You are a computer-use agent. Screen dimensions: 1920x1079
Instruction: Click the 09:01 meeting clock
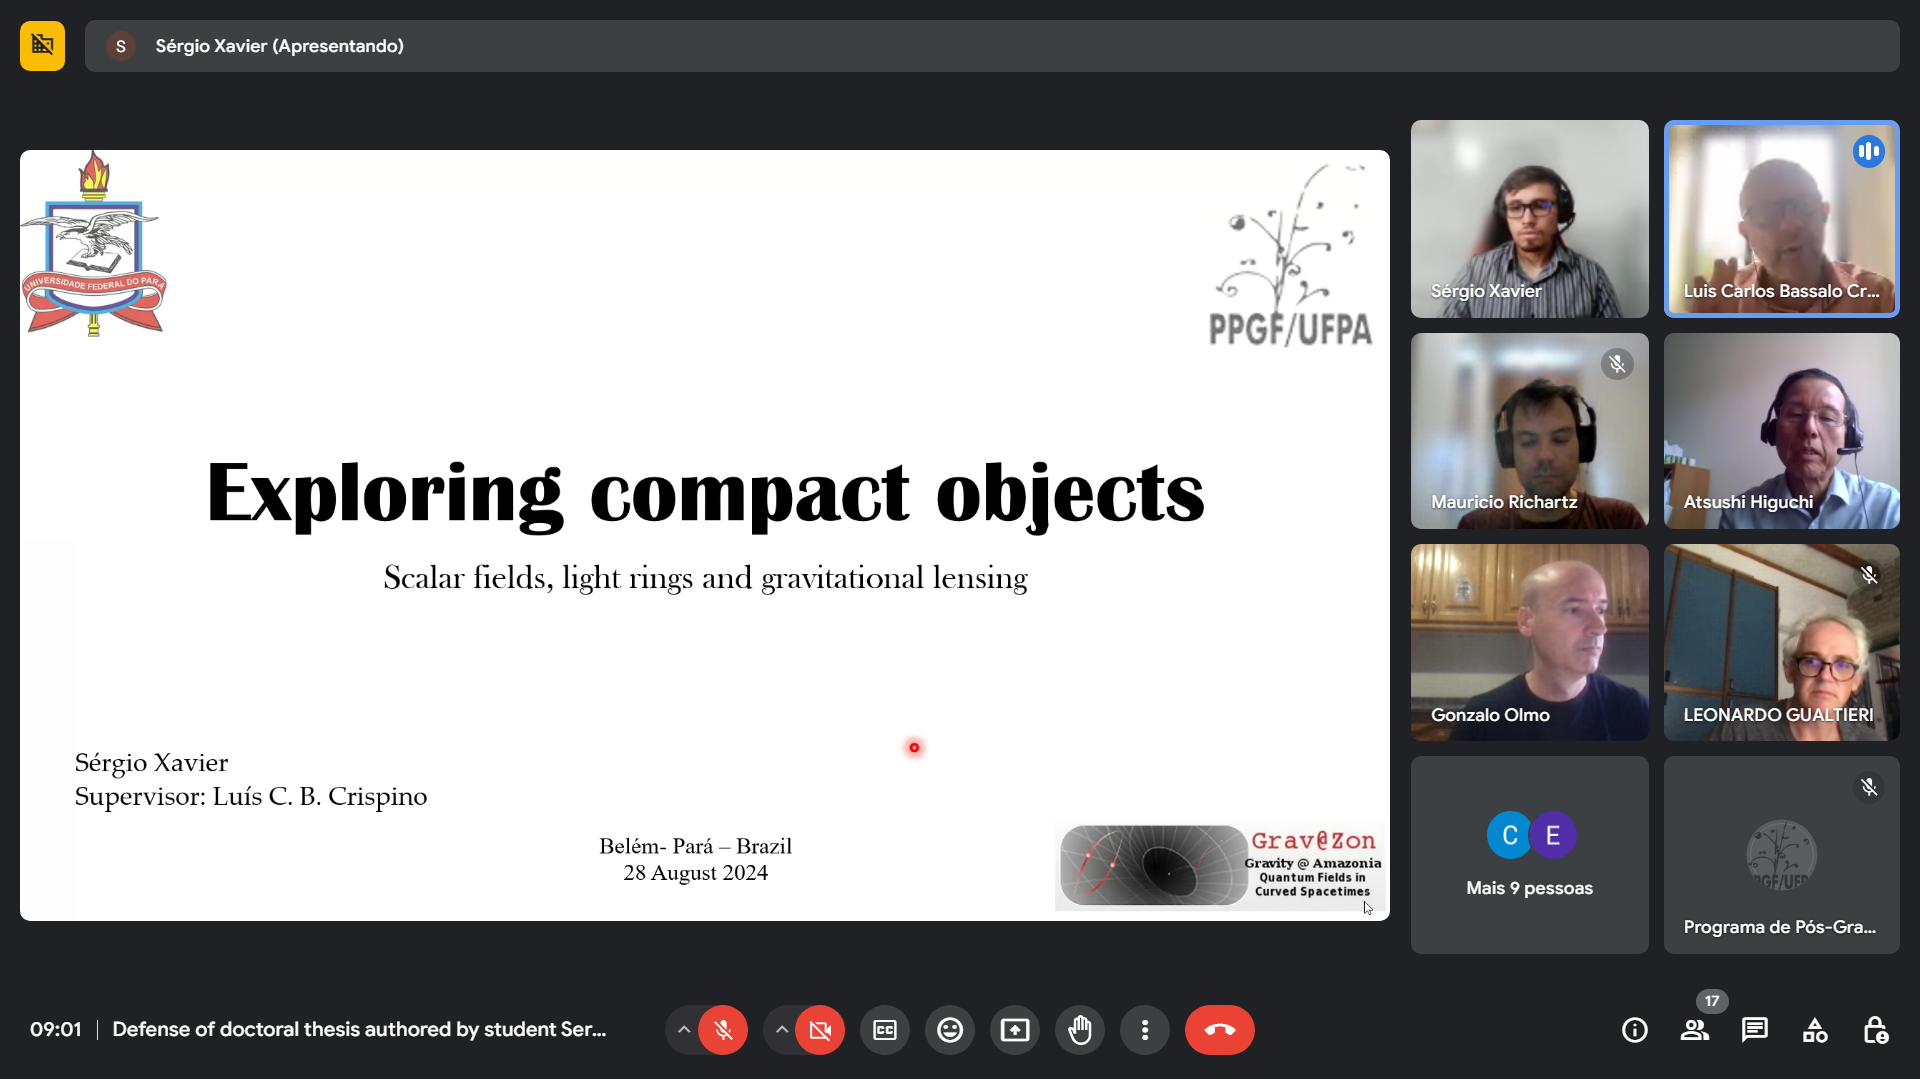click(55, 1029)
